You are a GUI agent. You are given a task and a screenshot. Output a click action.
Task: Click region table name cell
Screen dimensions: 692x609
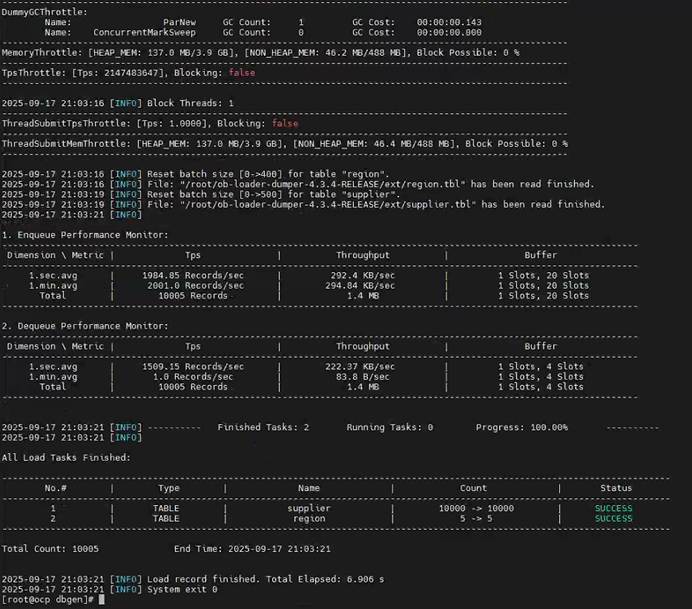[x=308, y=519]
